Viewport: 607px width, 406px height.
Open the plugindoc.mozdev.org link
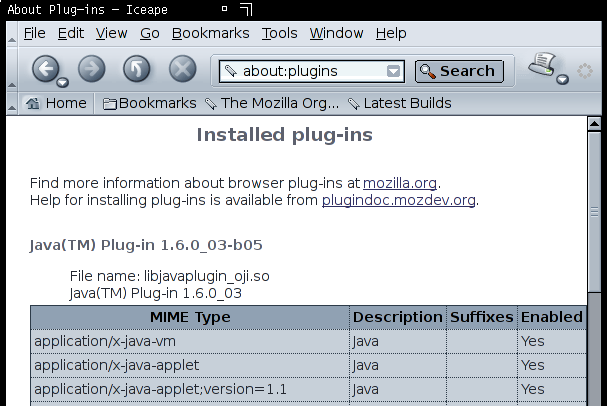[399, 200]
